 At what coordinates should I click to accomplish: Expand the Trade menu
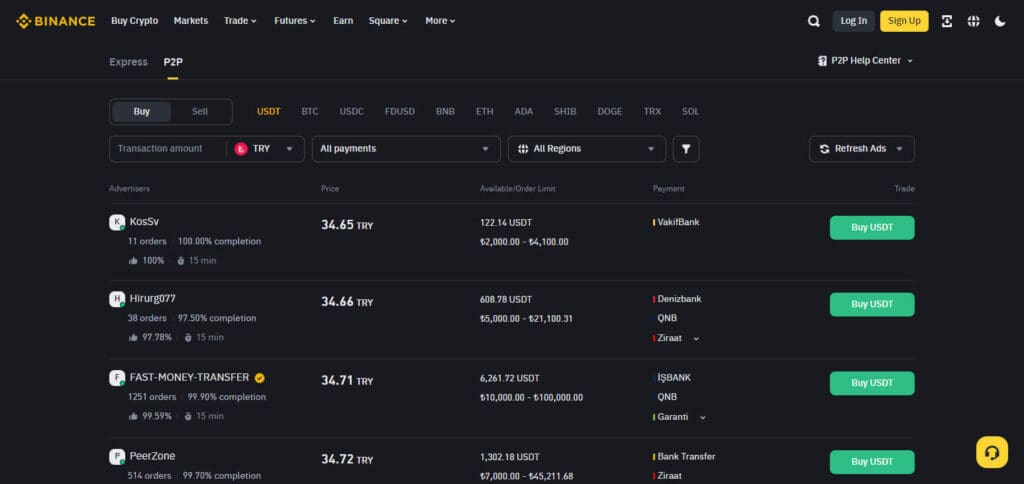pyautogui.click(x=240, y=21)
